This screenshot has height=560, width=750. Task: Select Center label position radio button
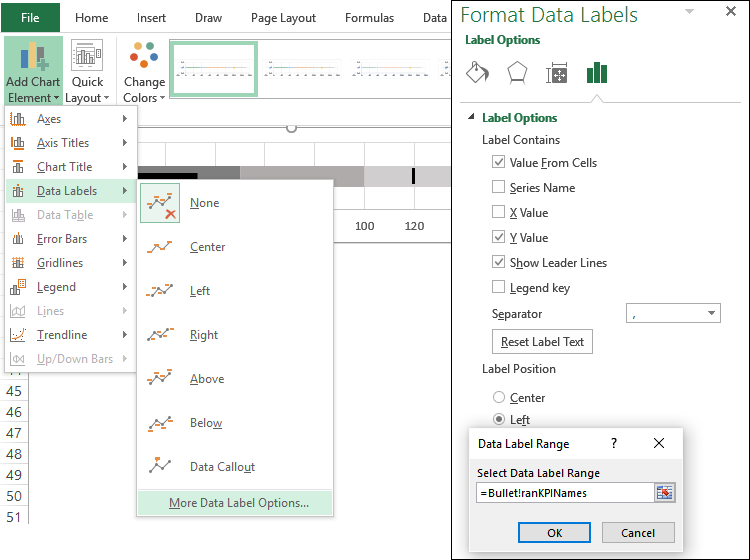coord(499,397)
